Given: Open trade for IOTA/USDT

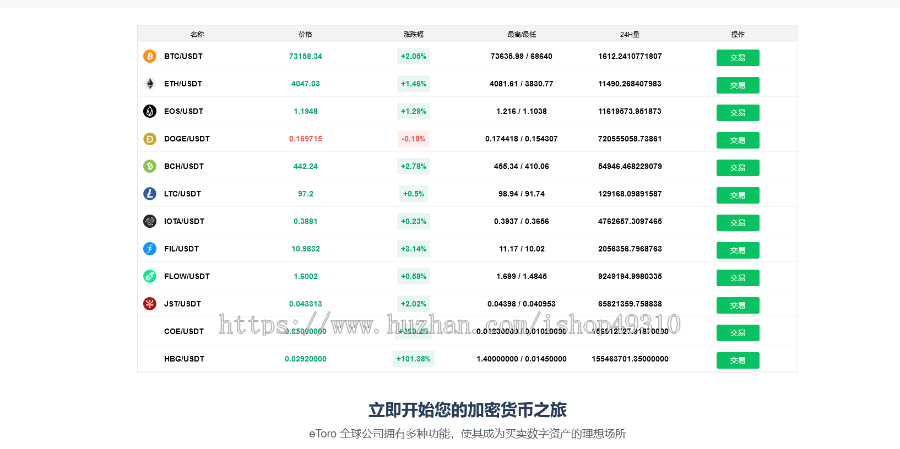Looking at the screenshot, I should coord(738,223).
